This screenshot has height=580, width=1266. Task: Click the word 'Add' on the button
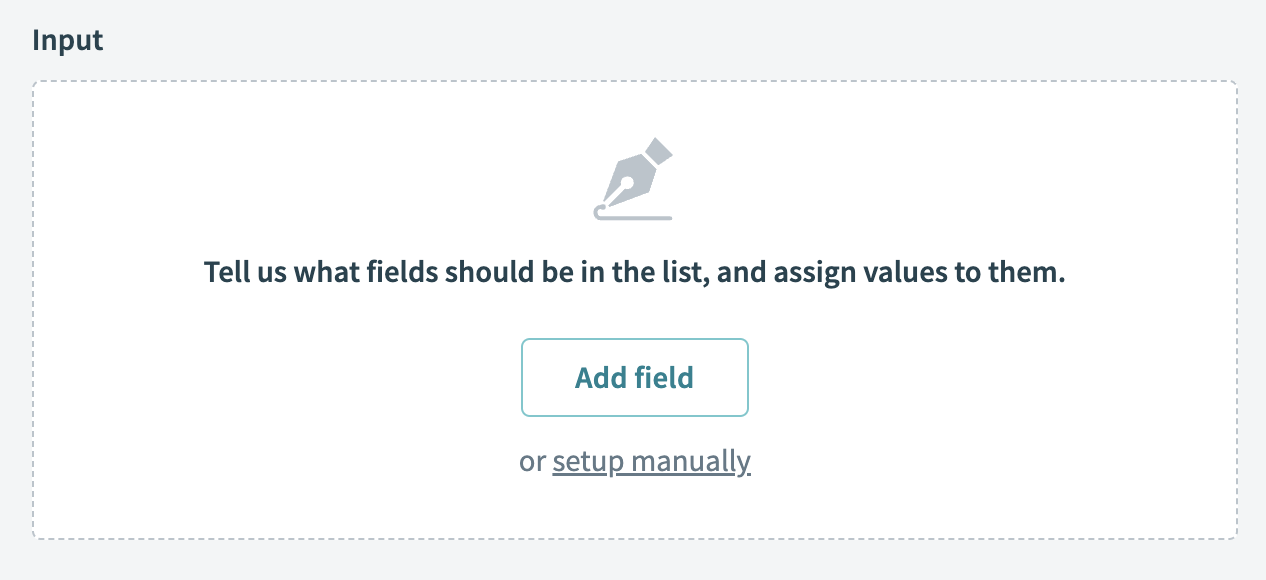[600, 377]
